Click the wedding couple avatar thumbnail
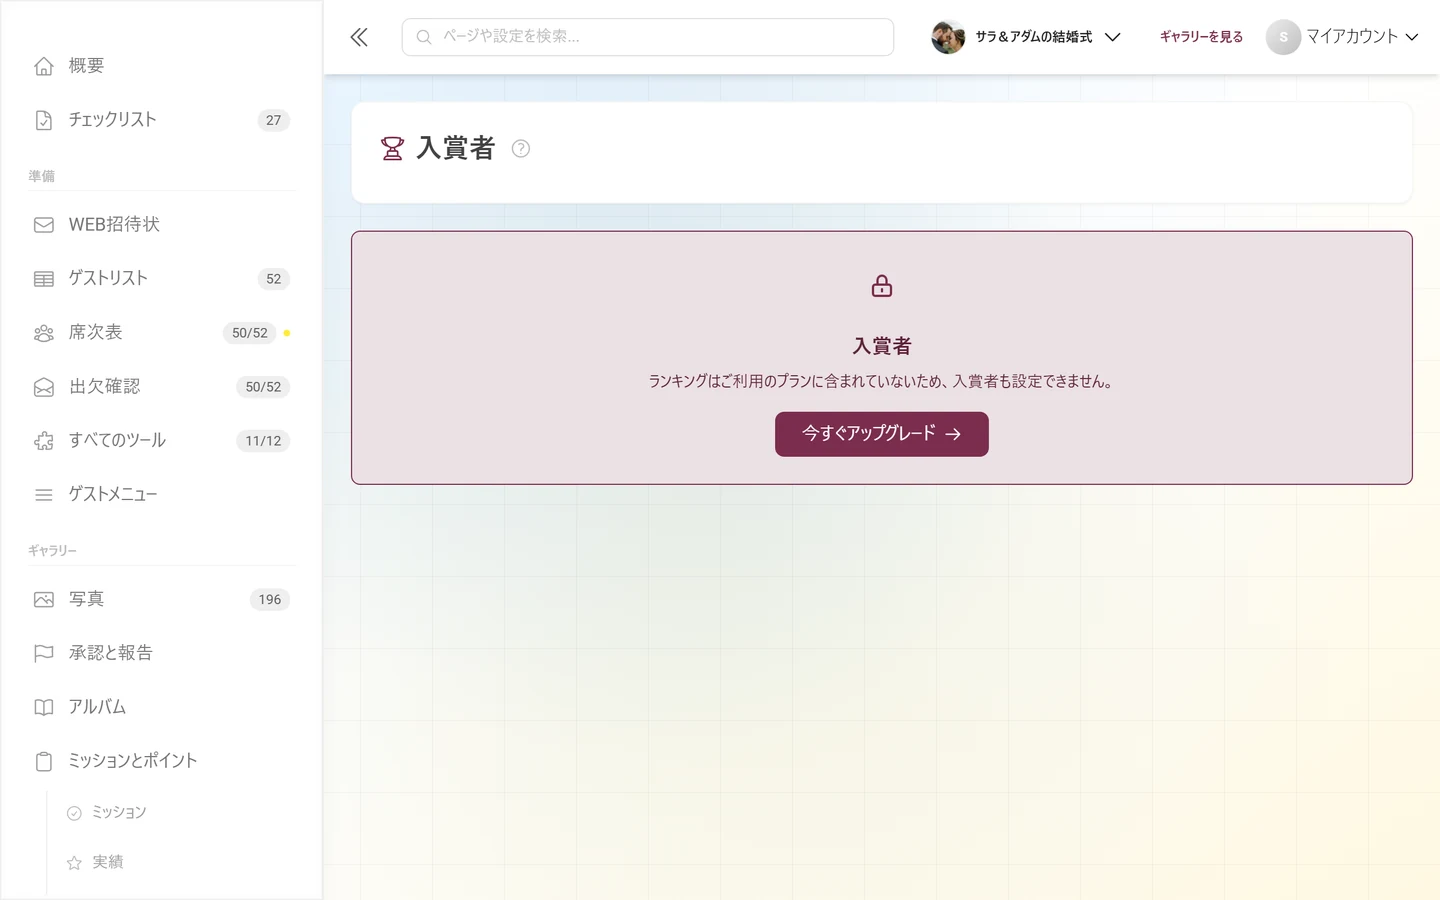The image size is (1440, 900). click(948, 37)
